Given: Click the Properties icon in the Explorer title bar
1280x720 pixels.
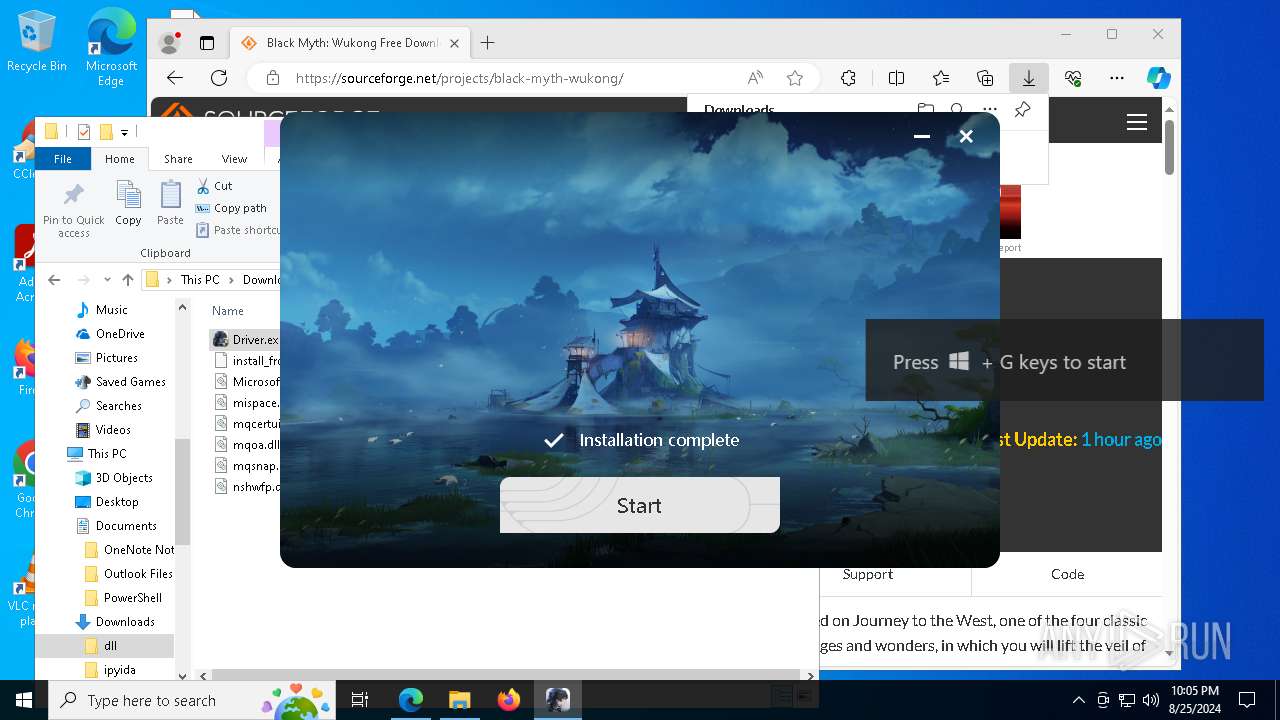Looking at the screenshot, I should point(83,132).
